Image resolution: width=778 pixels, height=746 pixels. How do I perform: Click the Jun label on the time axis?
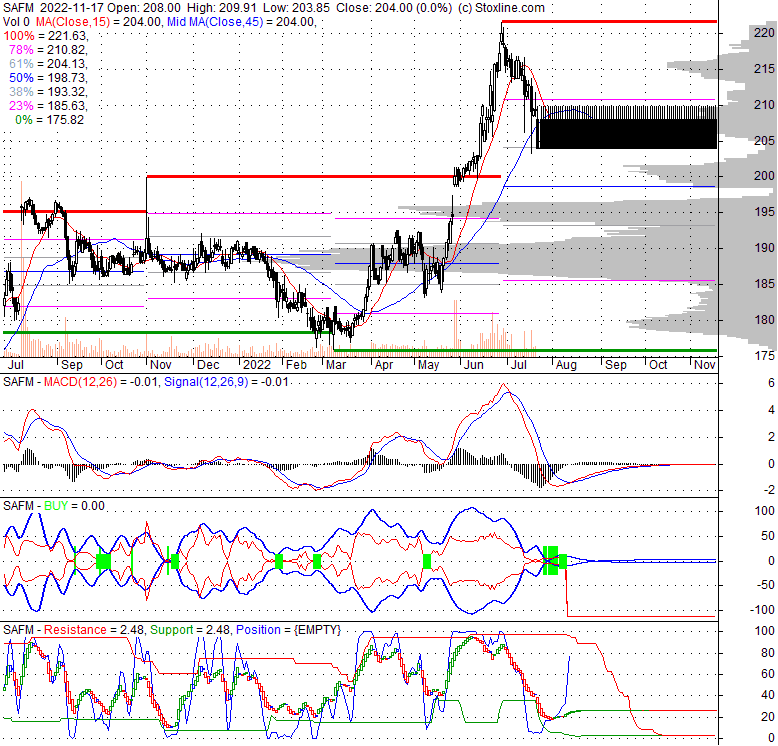click(473, 365)
